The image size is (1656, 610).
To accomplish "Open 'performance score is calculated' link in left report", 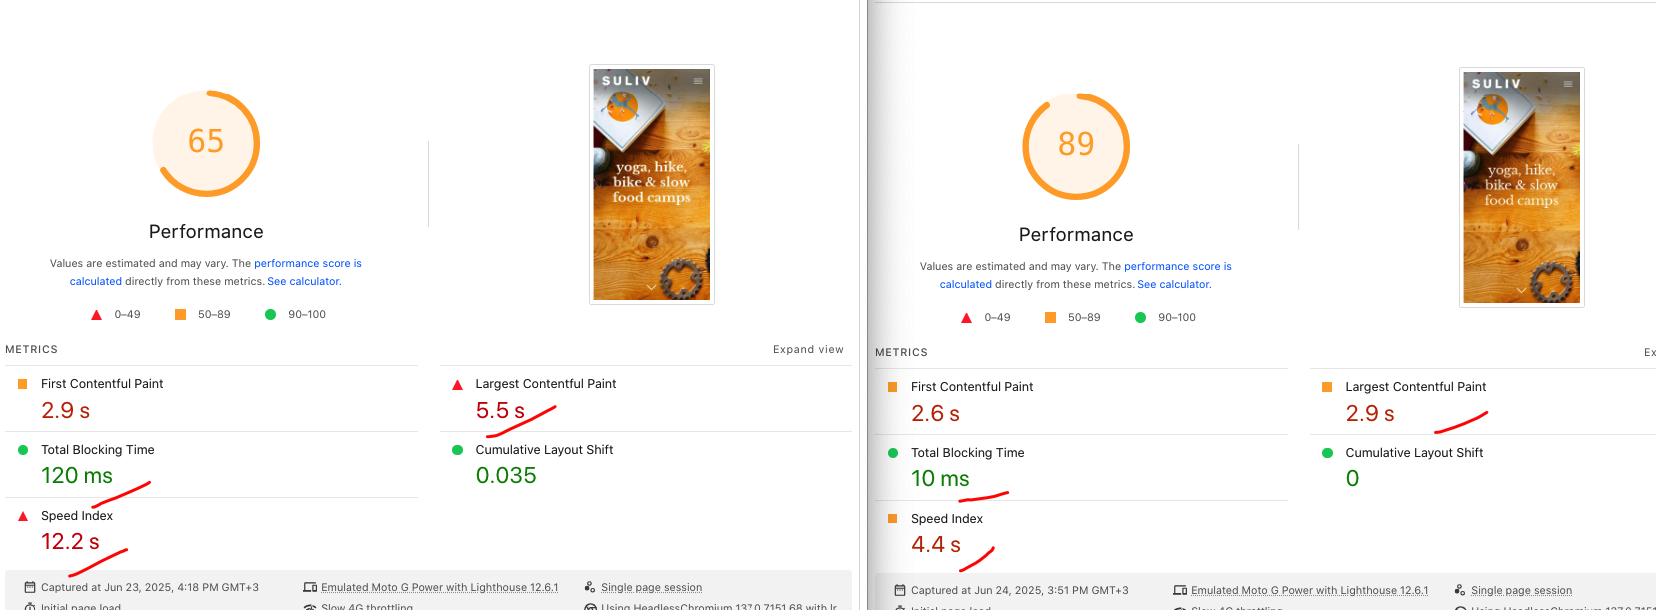I will [x=307, y=264].
